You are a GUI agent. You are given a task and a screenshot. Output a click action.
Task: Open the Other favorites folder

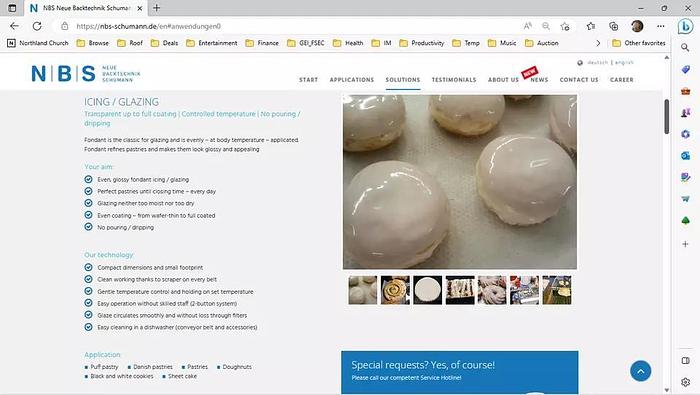(639, 43)
